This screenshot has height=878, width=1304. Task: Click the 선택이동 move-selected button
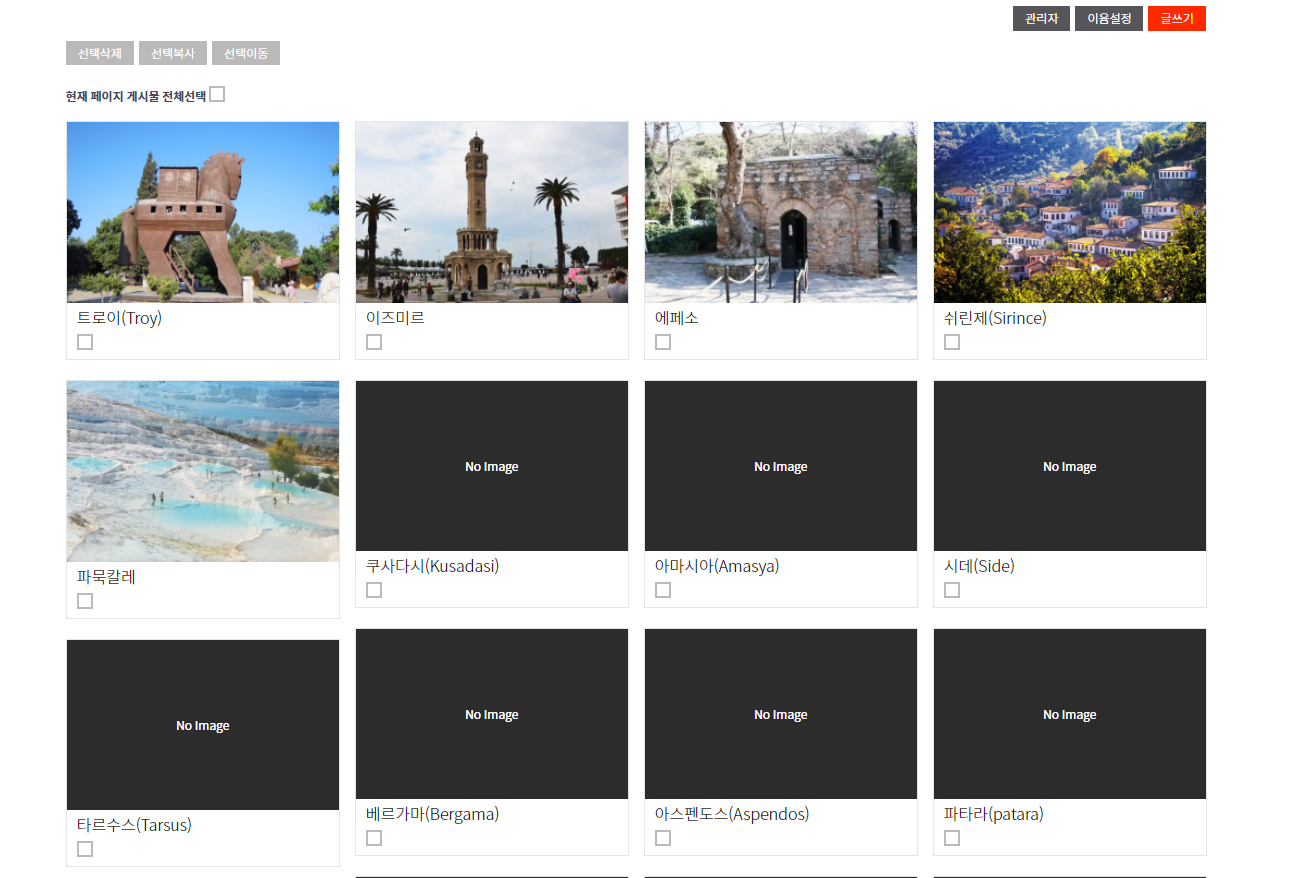pyautogui.click(x=246, y=53)
